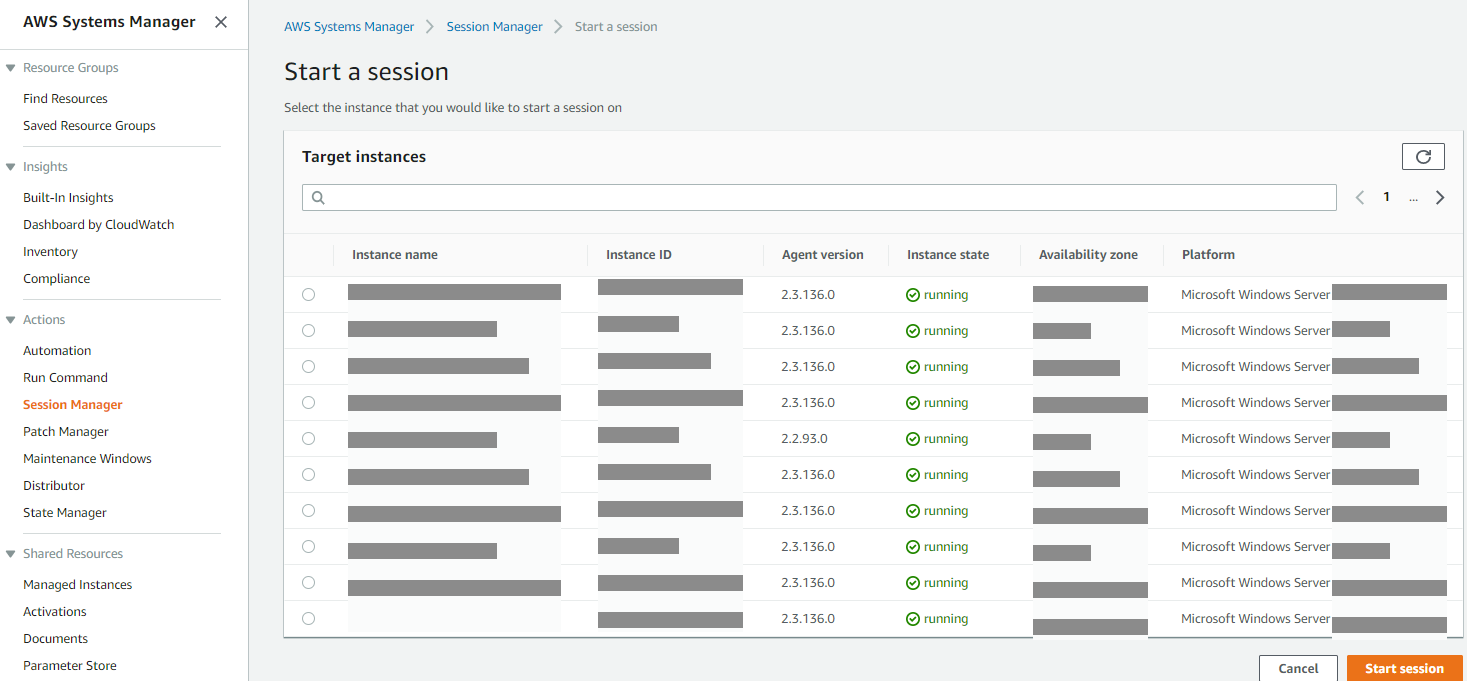The height and width of the screenshot is (681, 1467).
Task: Go to the previous page of instances
Action: tap(1359, 197)
